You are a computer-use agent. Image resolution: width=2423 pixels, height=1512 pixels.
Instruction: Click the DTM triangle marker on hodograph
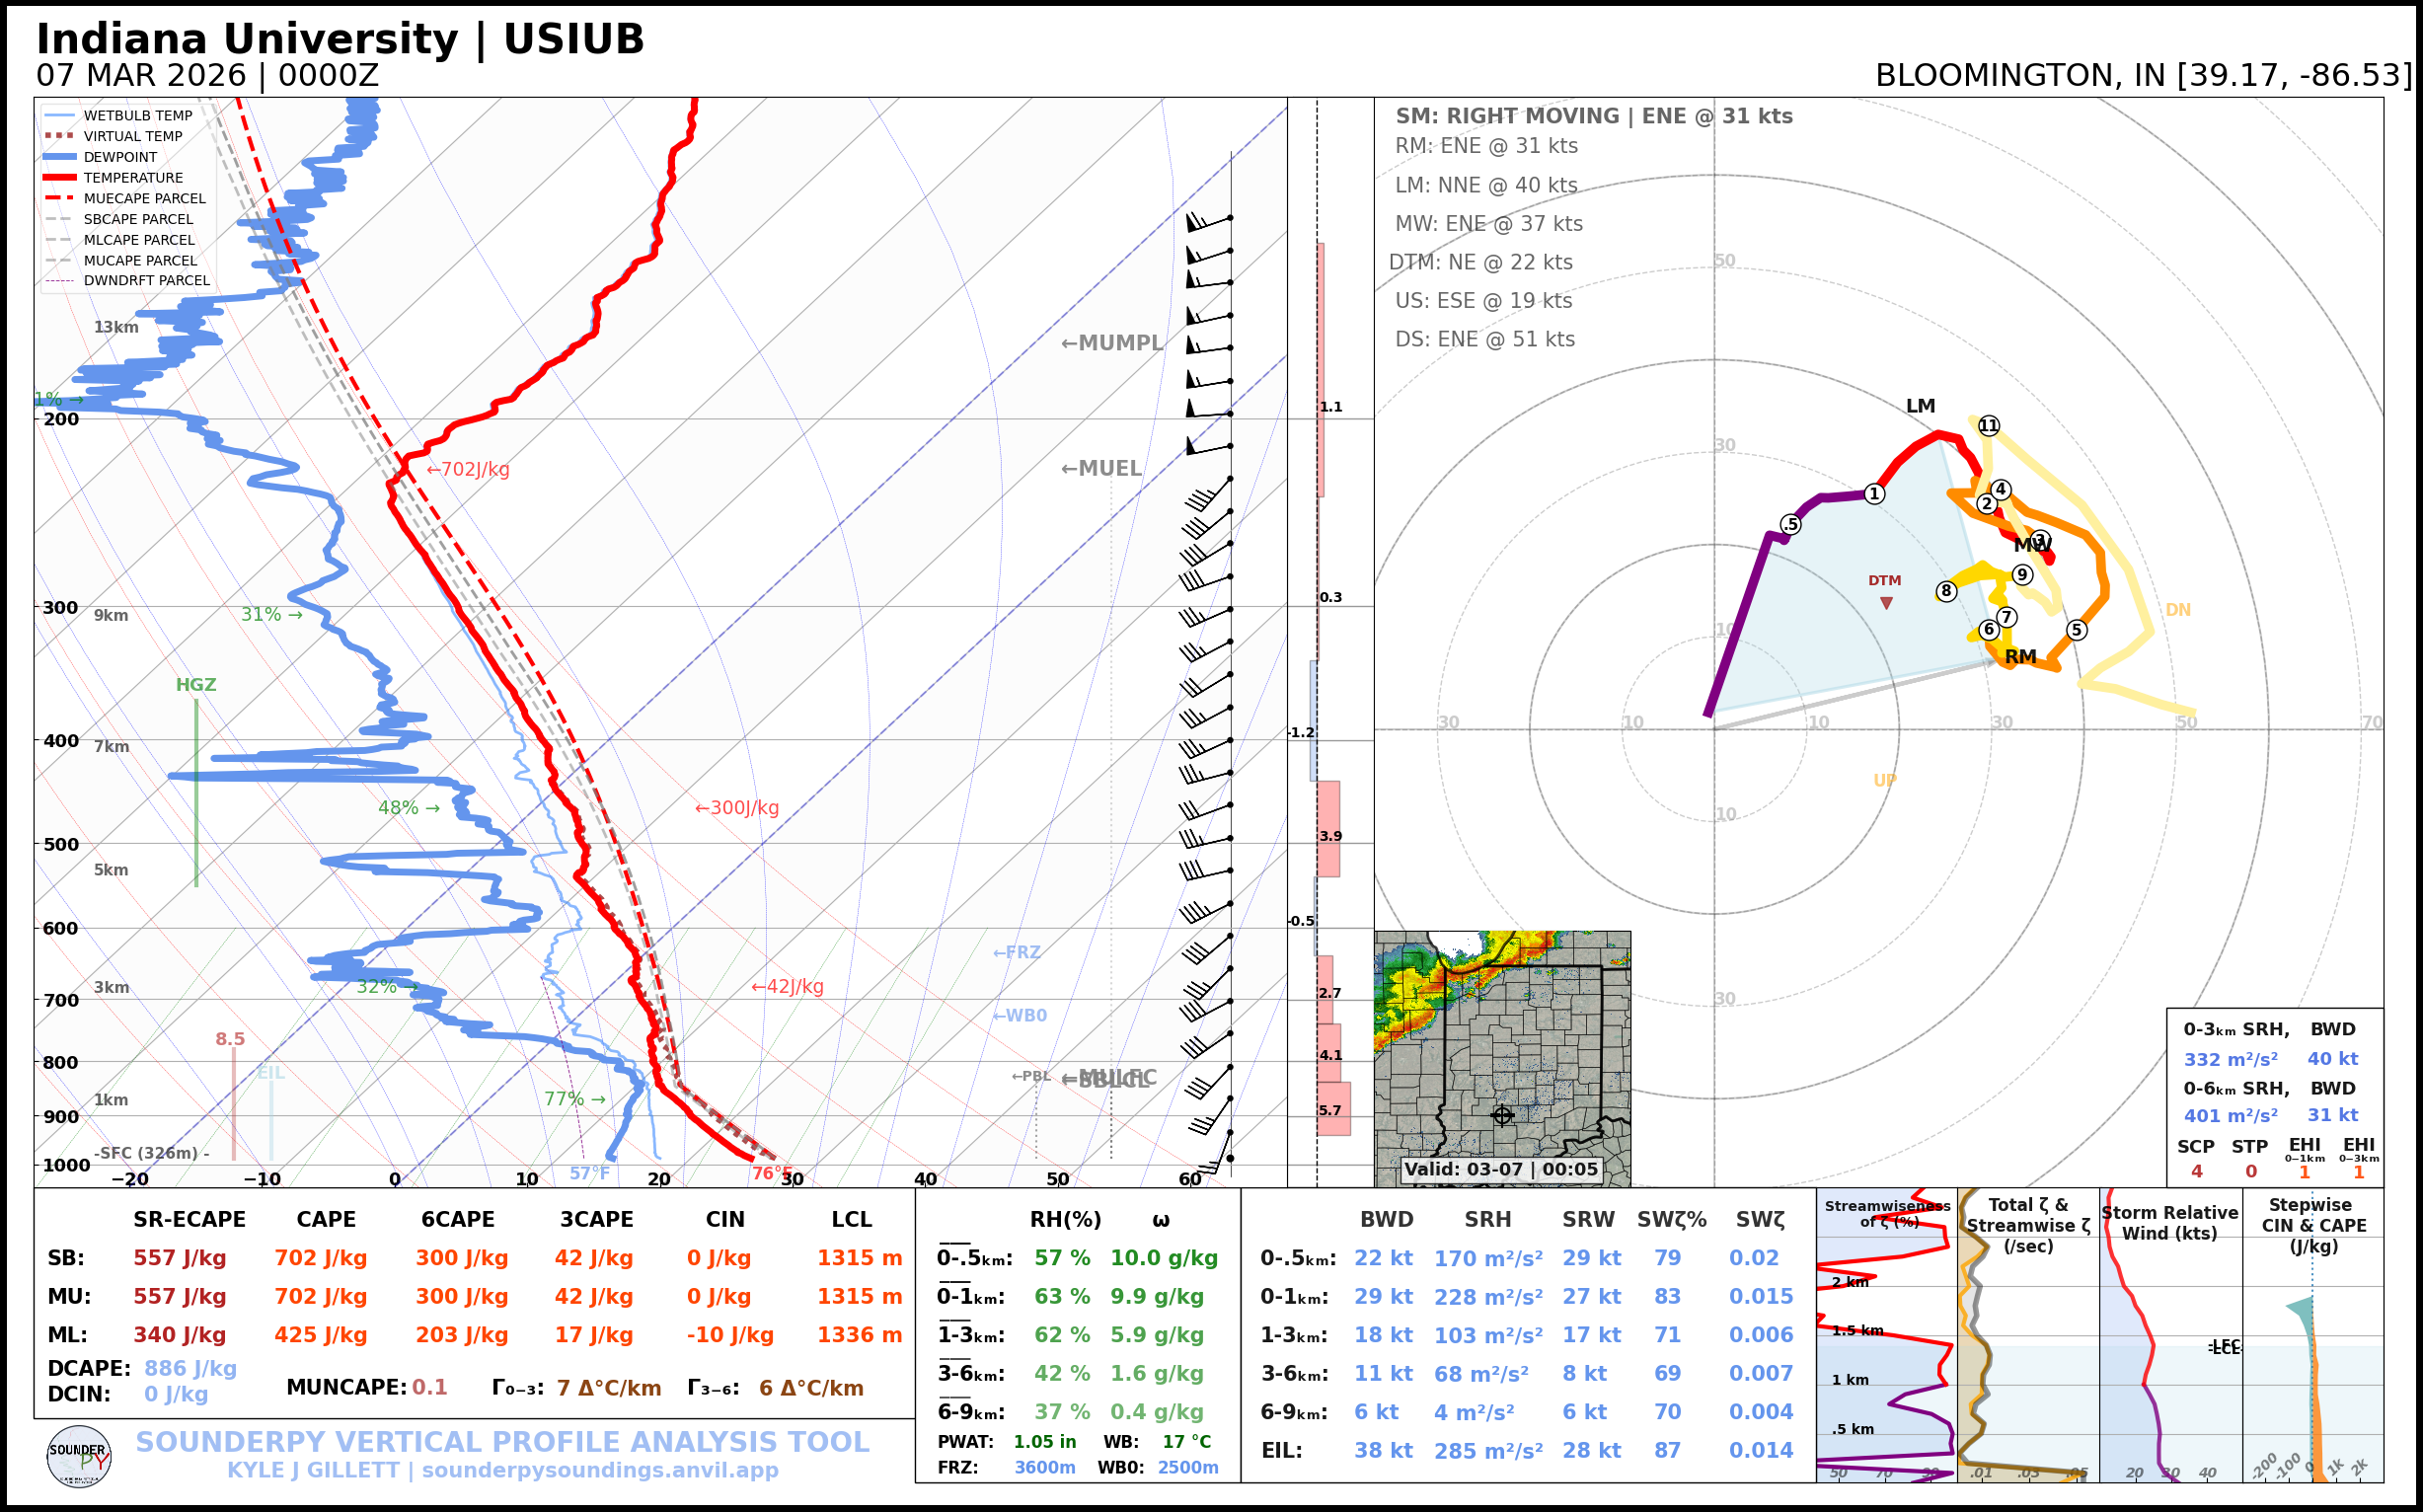pos(1886,603)
